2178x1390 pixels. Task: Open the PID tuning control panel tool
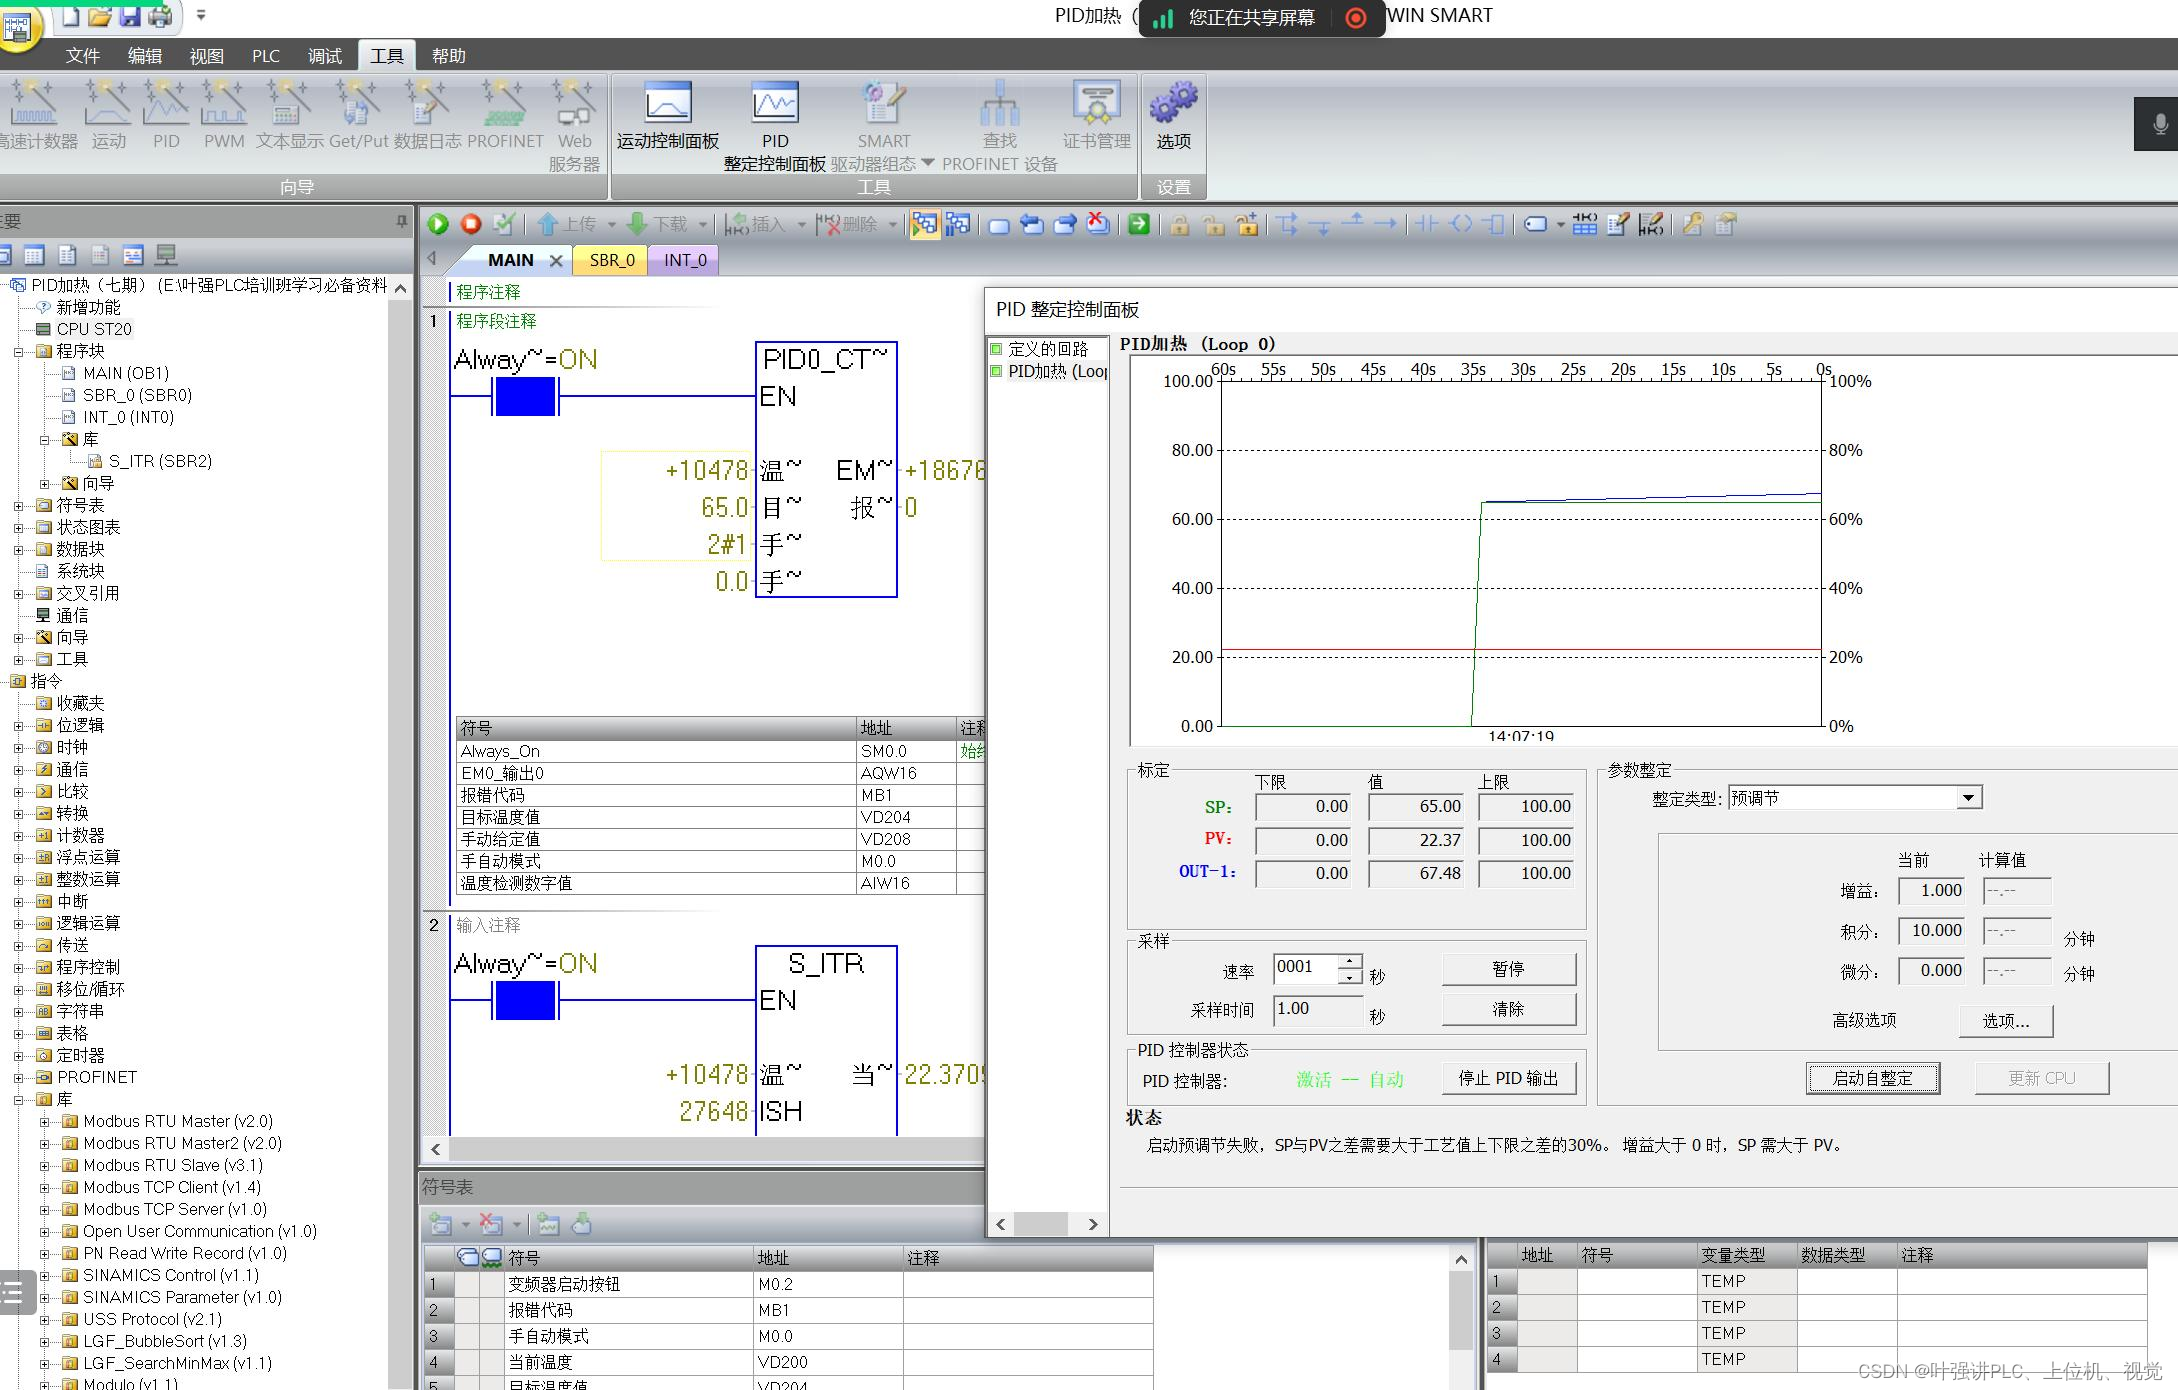[x=775, y=104]
